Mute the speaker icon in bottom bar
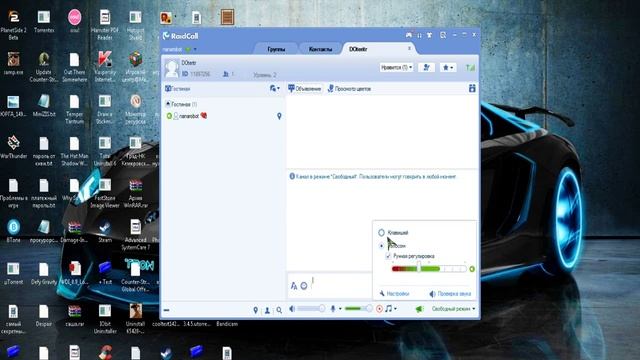 (292, 309)
